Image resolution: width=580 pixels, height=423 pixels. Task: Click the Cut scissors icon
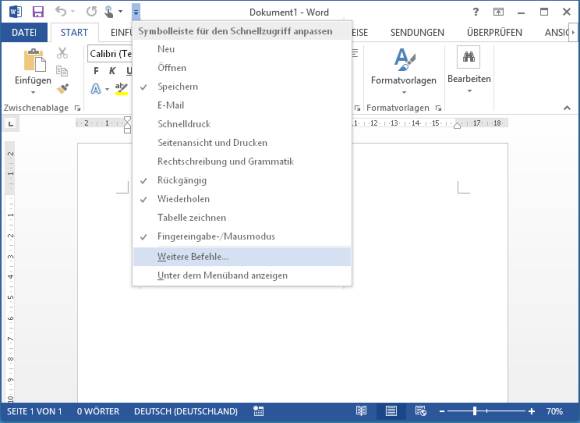[62, 54]
